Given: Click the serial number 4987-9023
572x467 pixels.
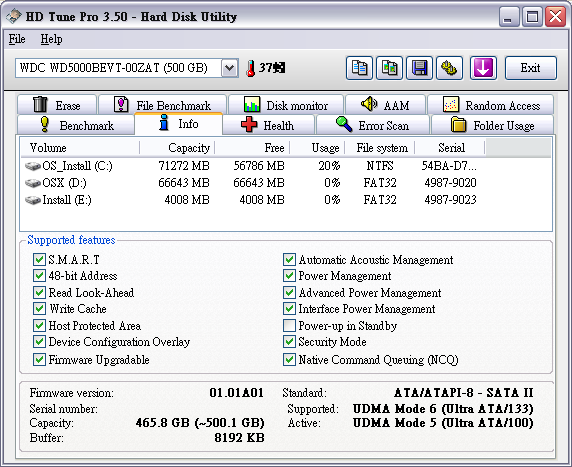Looking at the screenshot, I should [x=450, y=200].
